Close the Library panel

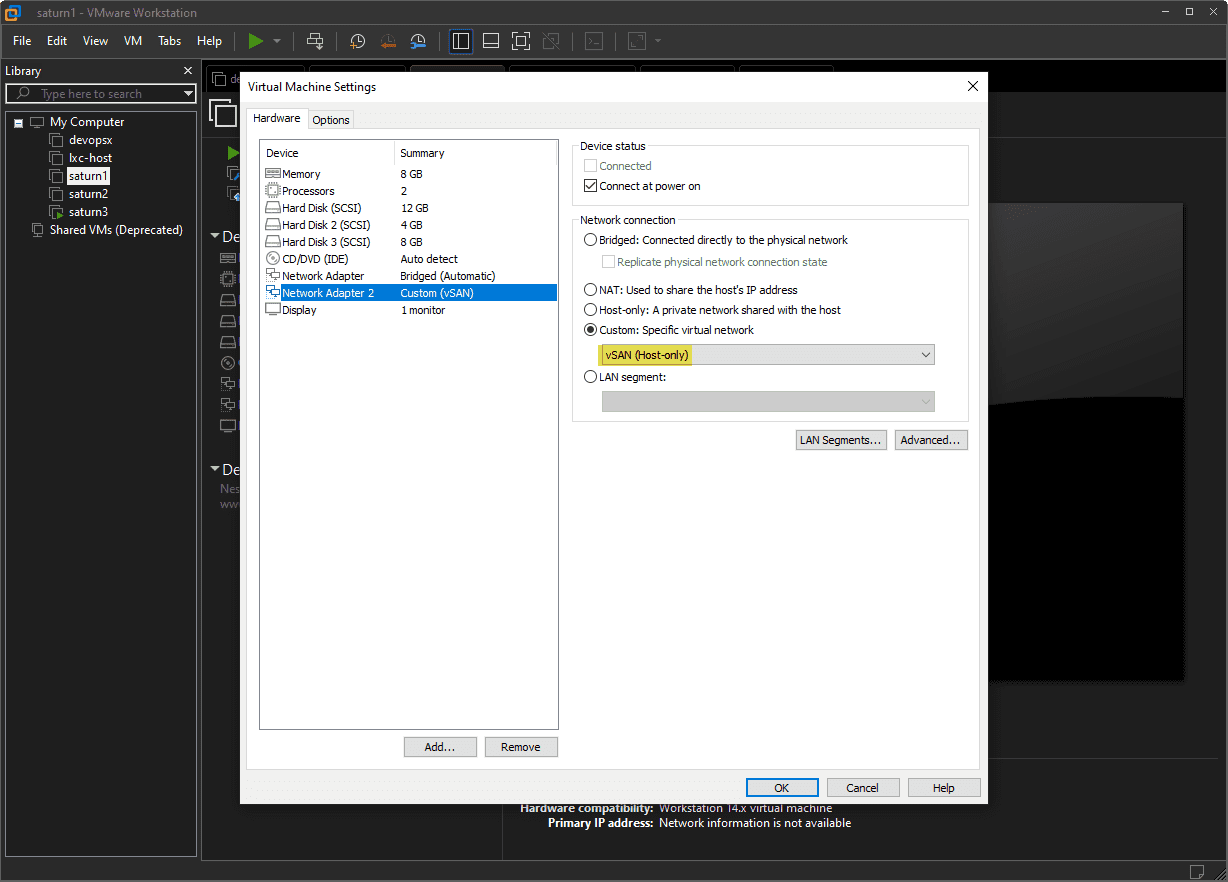188,71
